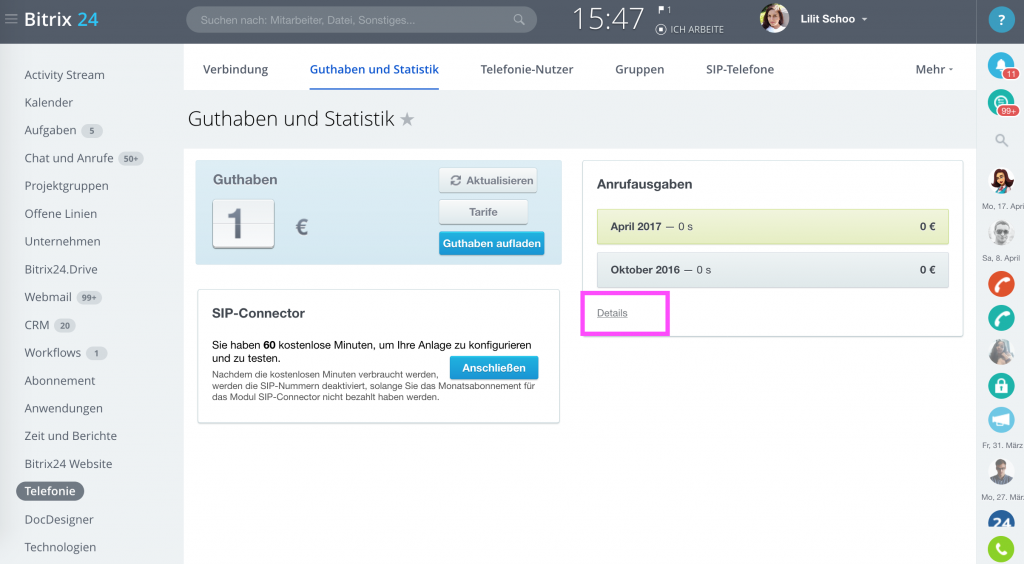Click the green phone dialer button
1024x564 pixels.
1001,549
